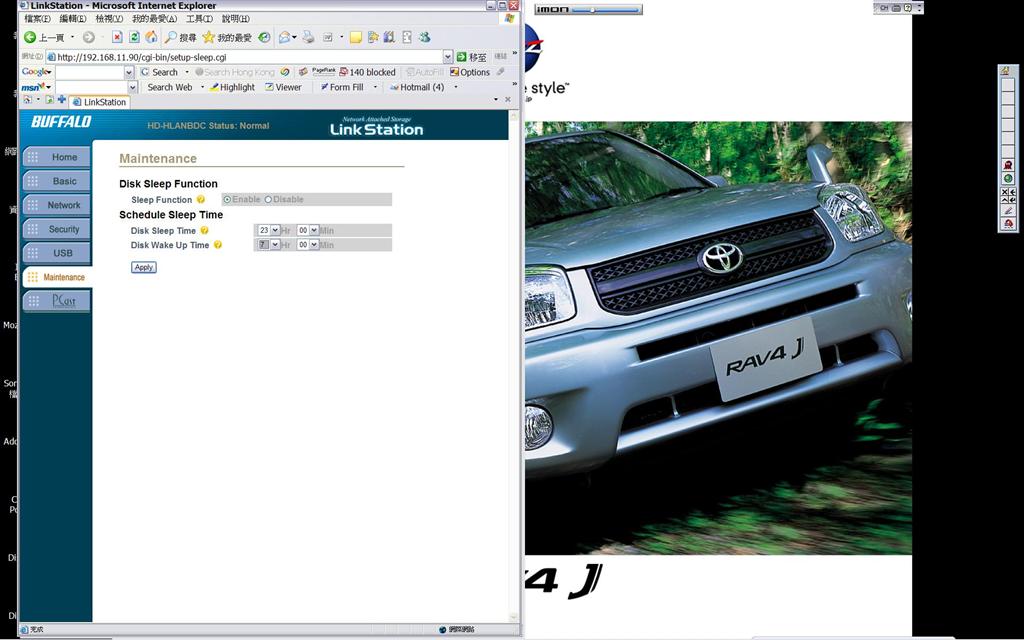Open the Network settings section

click(x=56, y=205)
